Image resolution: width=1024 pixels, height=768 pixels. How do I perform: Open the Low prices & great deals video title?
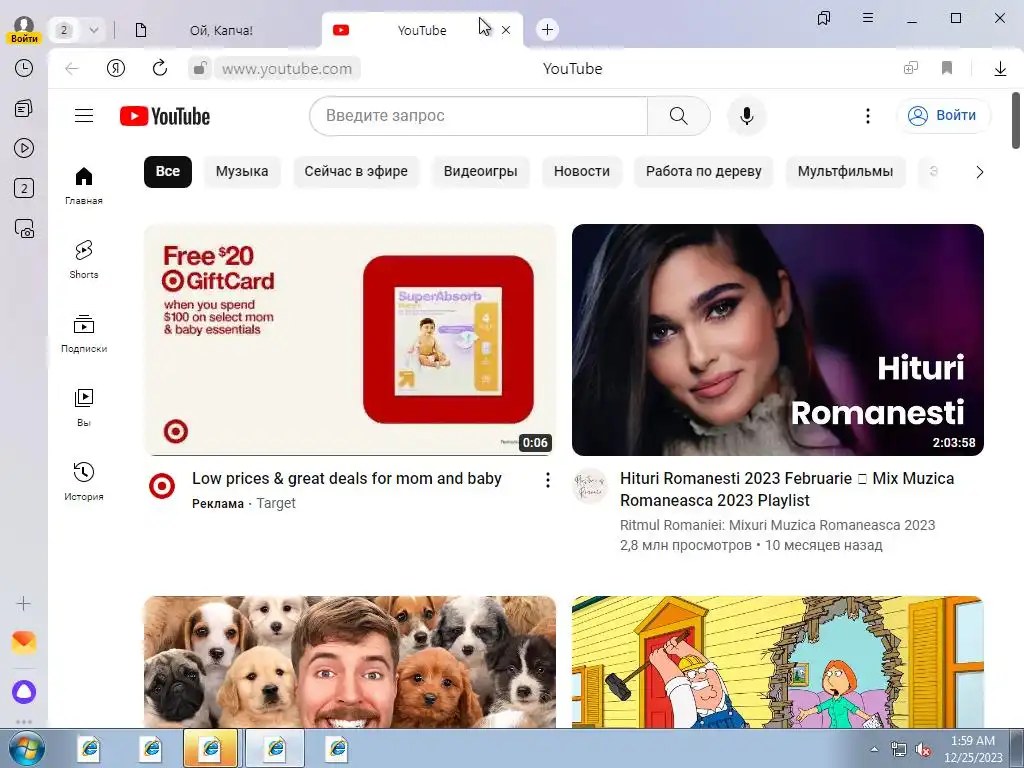point(347,479)
